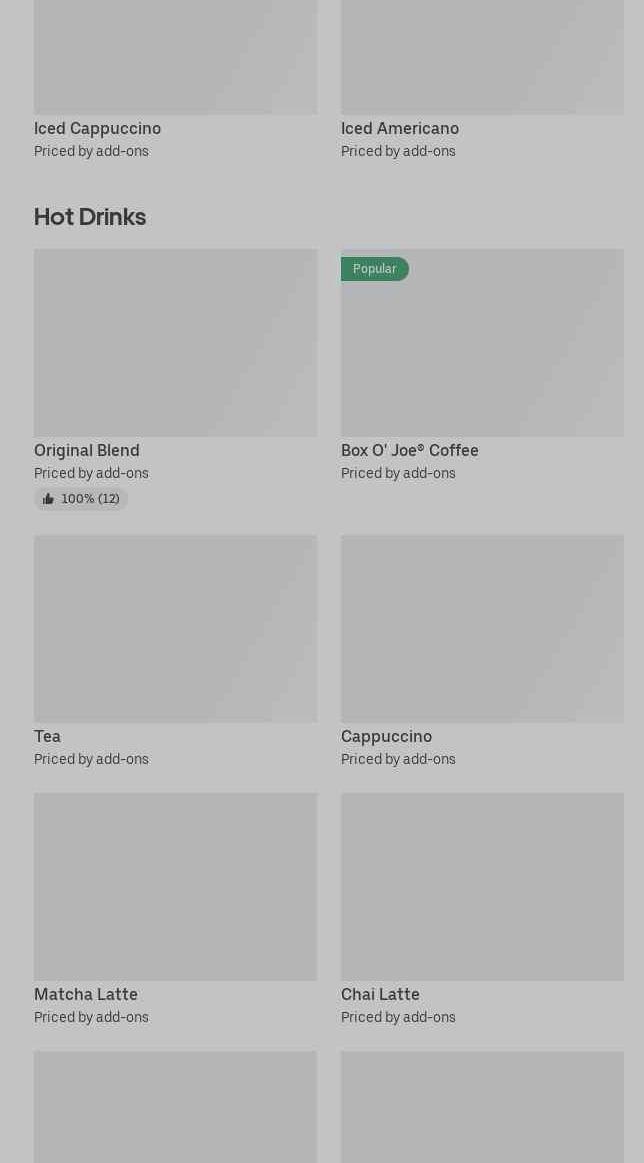Click the Matcha Latte item name
Screen dimensions: 644x1163
[x=86, y=995]
